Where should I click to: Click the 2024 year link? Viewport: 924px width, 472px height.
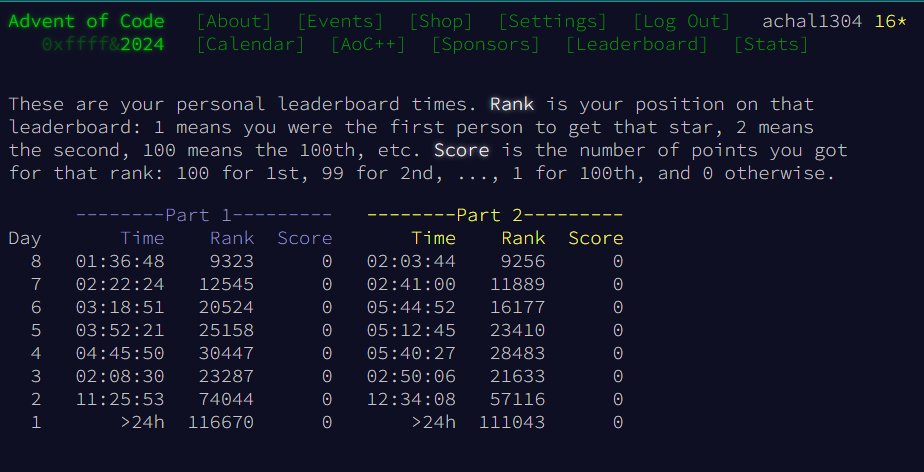point(143,44)
